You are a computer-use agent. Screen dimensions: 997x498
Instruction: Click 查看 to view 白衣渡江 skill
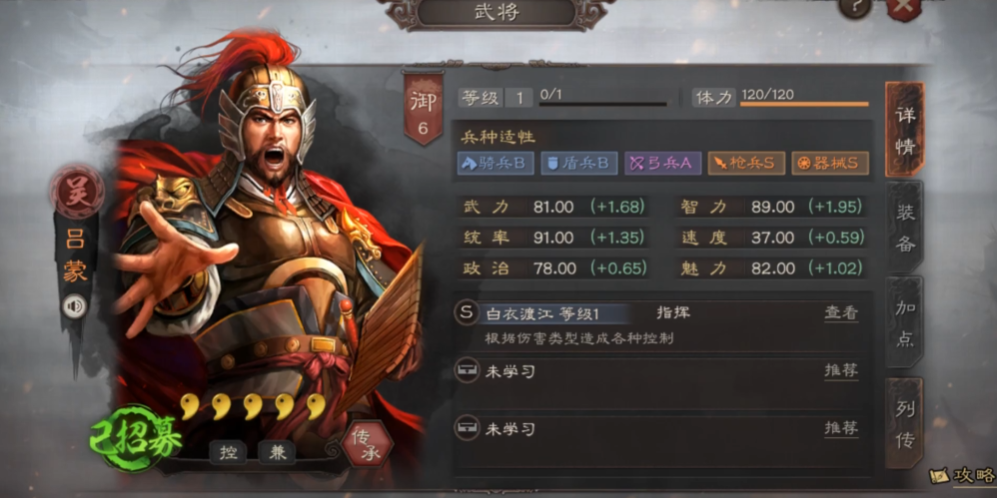tap(841, 313)
